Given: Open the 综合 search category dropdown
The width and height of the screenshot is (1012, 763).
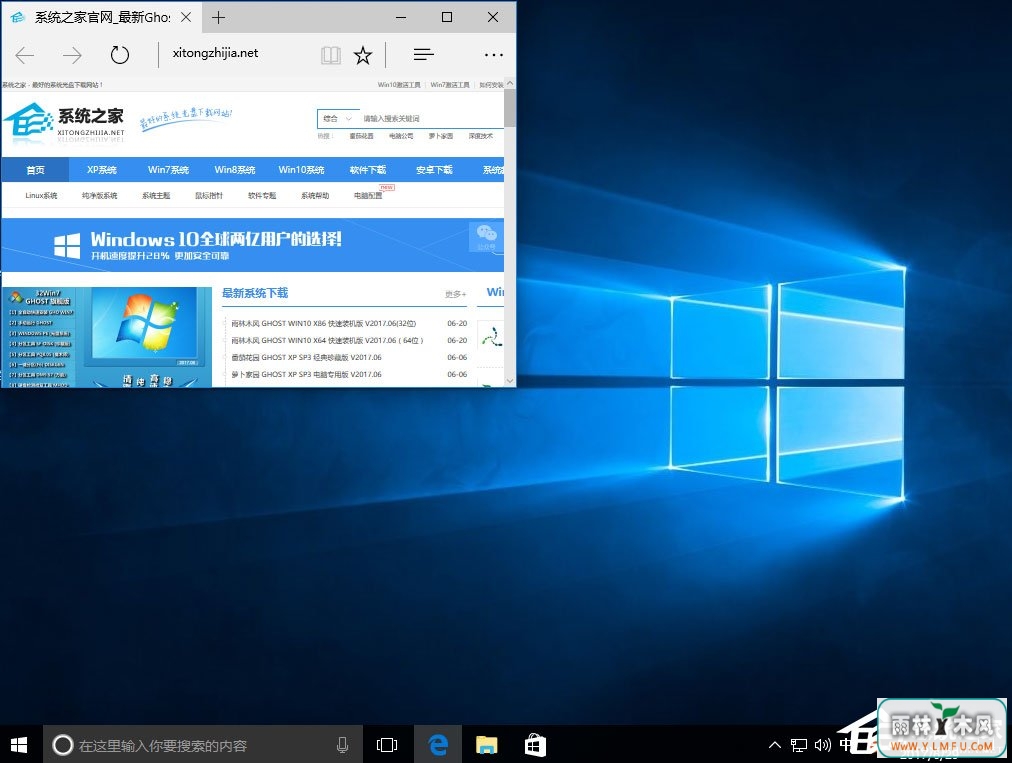Looking at the screenshot, I should pyautogui.click(x=338, y=119).
